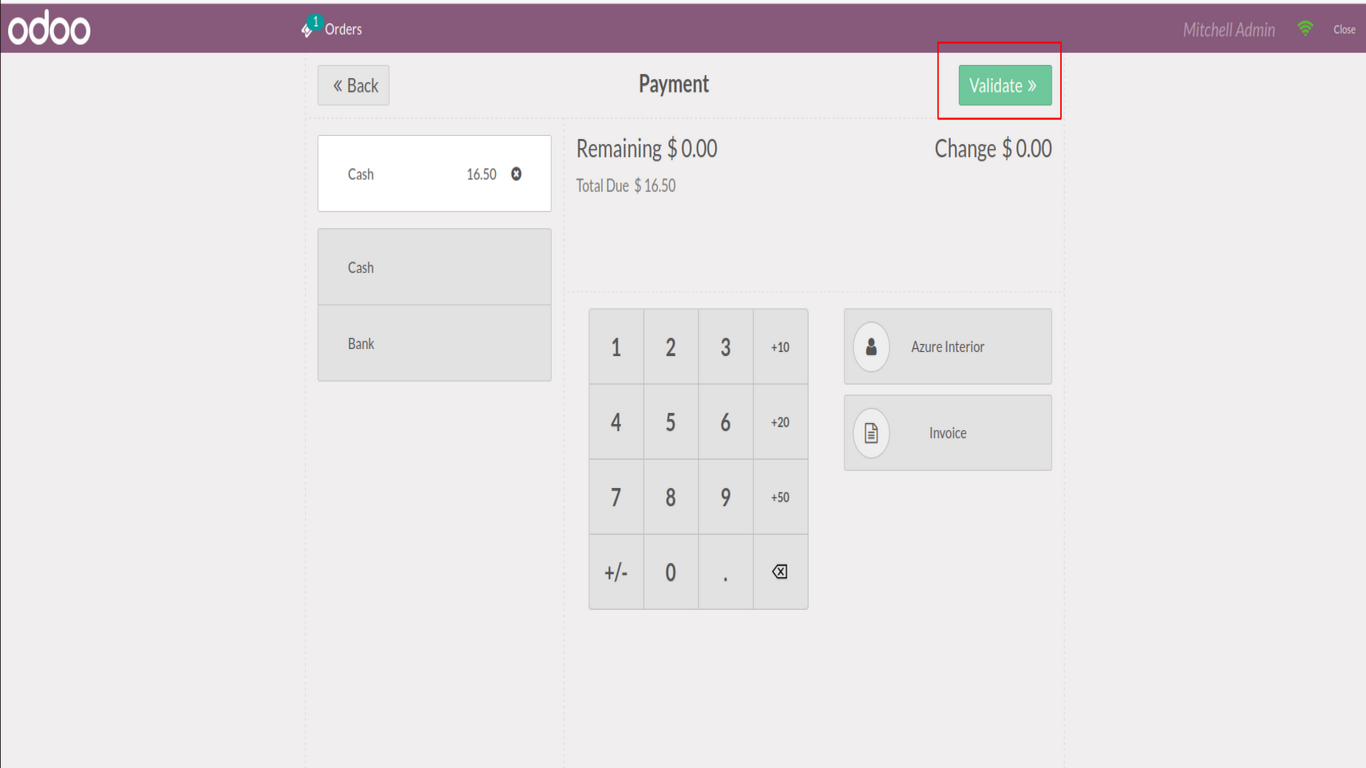Tap number 5 on the numpad
This screenshot has height=768, width=1366.
click(671, 422)
